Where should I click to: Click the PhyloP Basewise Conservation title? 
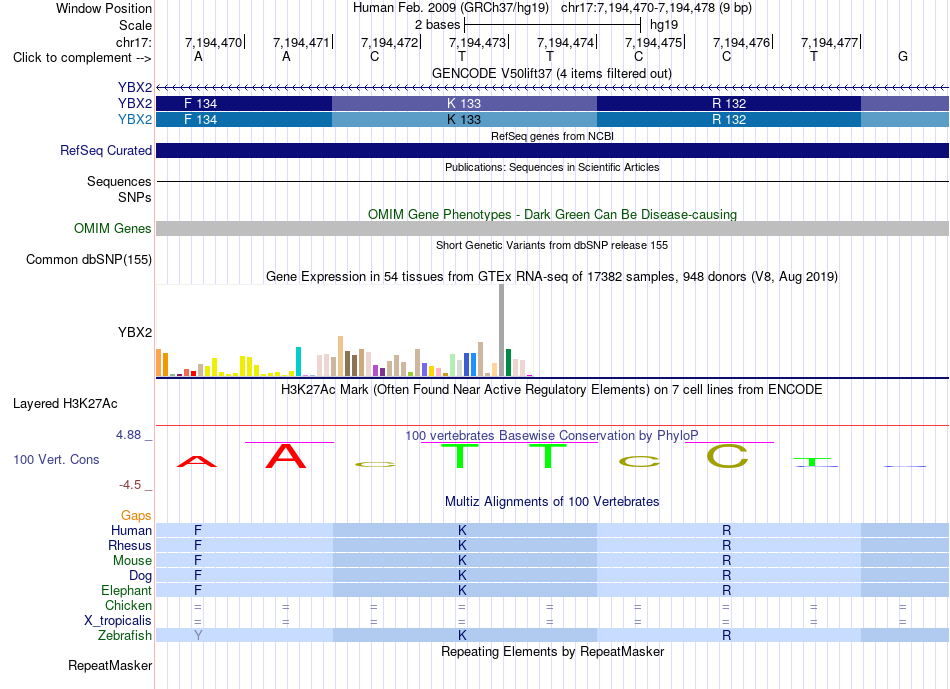pos(552,435)
